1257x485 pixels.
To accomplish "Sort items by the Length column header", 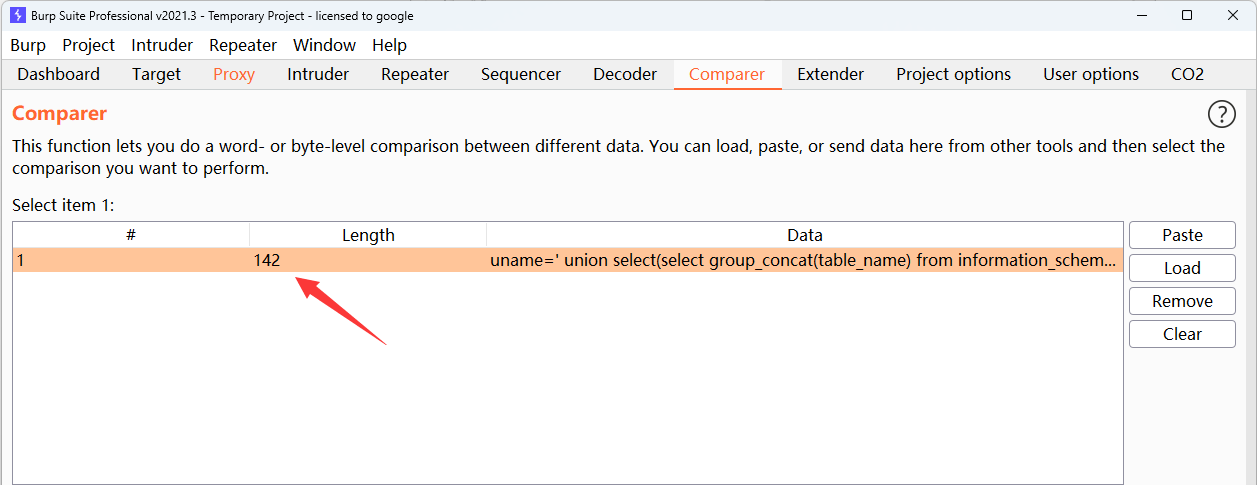I will click(368, 235).
